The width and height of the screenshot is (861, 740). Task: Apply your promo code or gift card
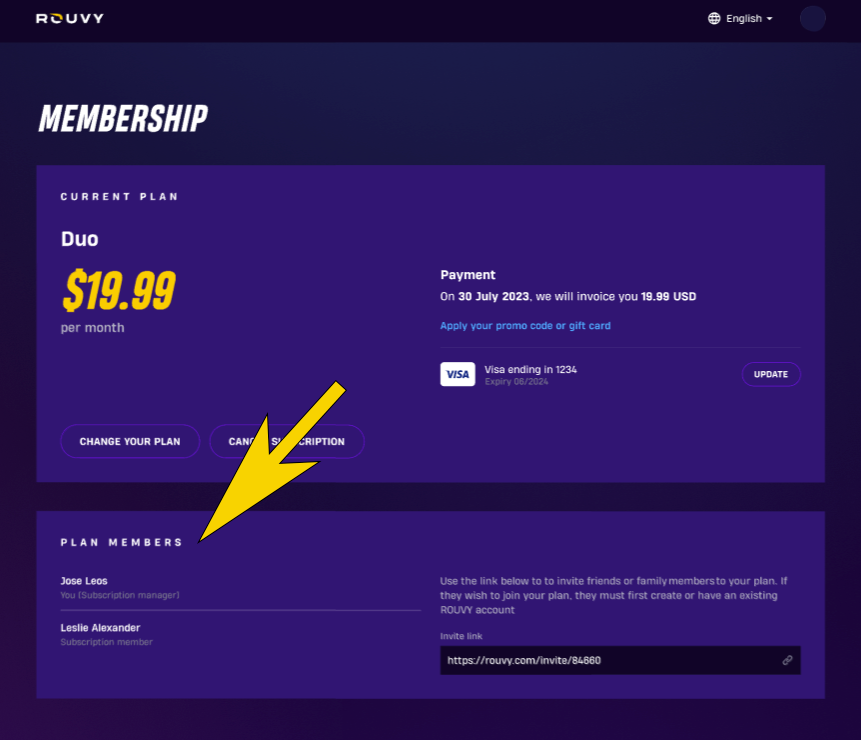click(525, 326)
